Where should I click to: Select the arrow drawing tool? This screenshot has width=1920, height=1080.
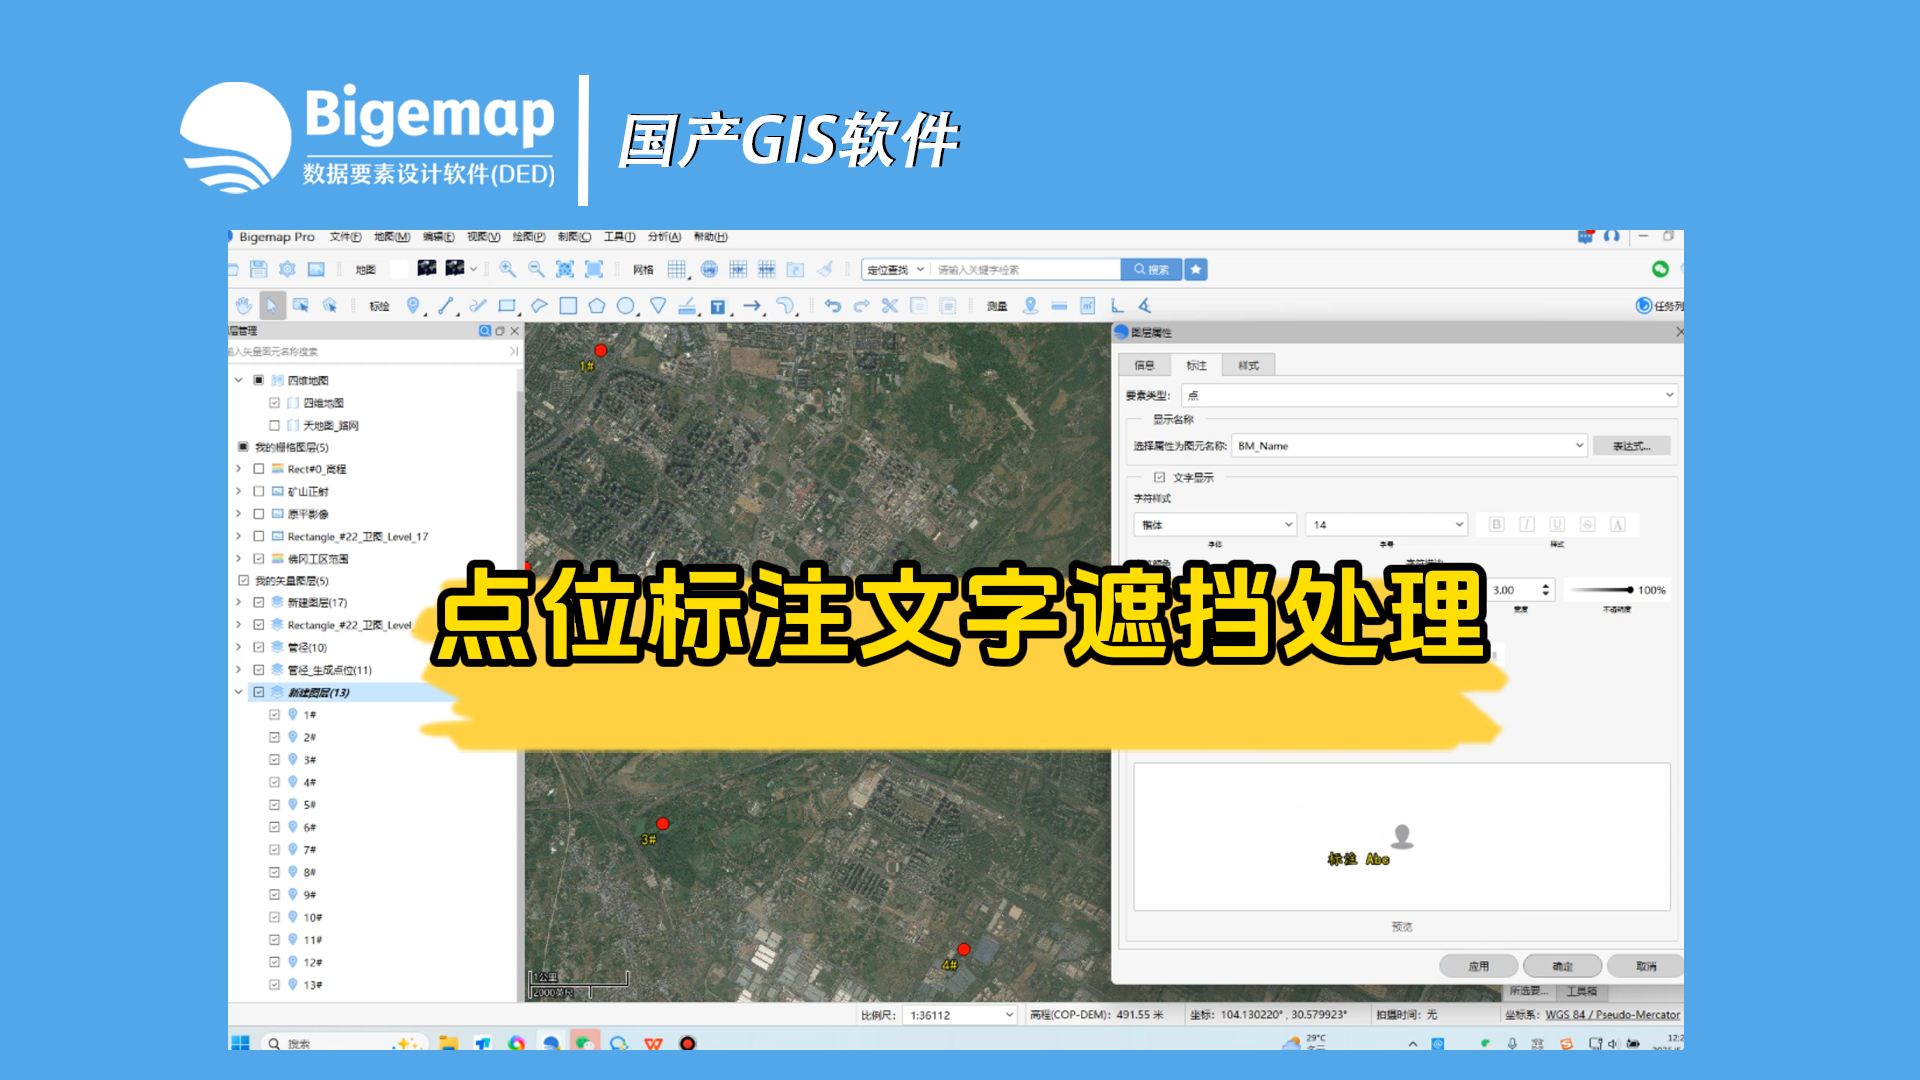[x=752, y=306]
